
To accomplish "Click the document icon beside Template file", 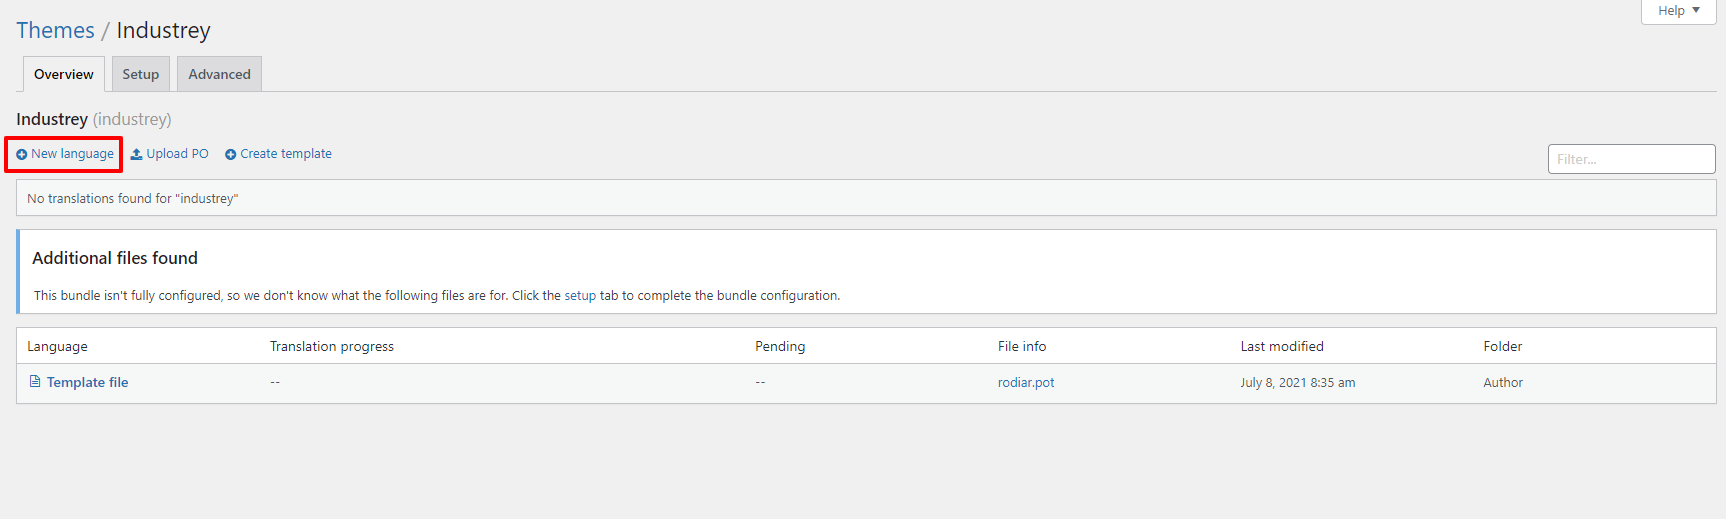I will pyautogui.click(x=35, y=382).
